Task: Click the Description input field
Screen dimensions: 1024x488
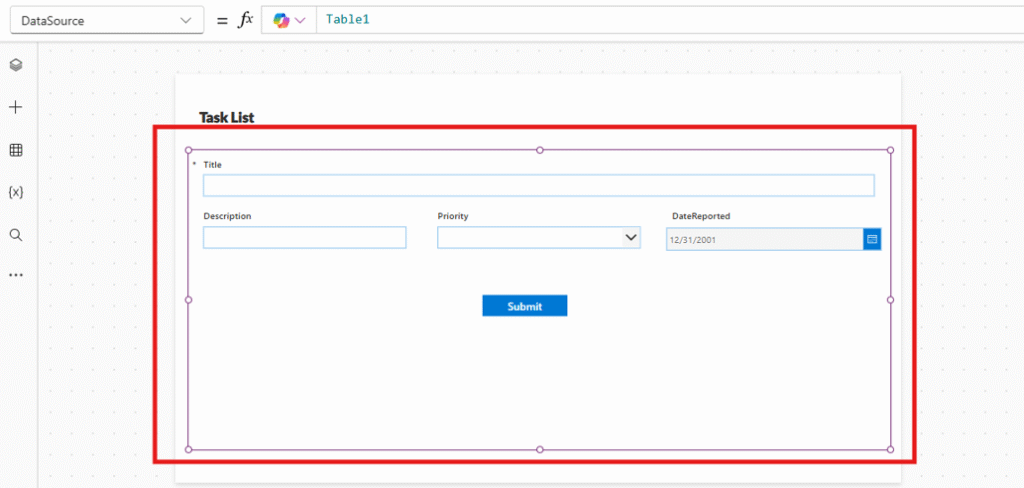Action: pos(304,238)
